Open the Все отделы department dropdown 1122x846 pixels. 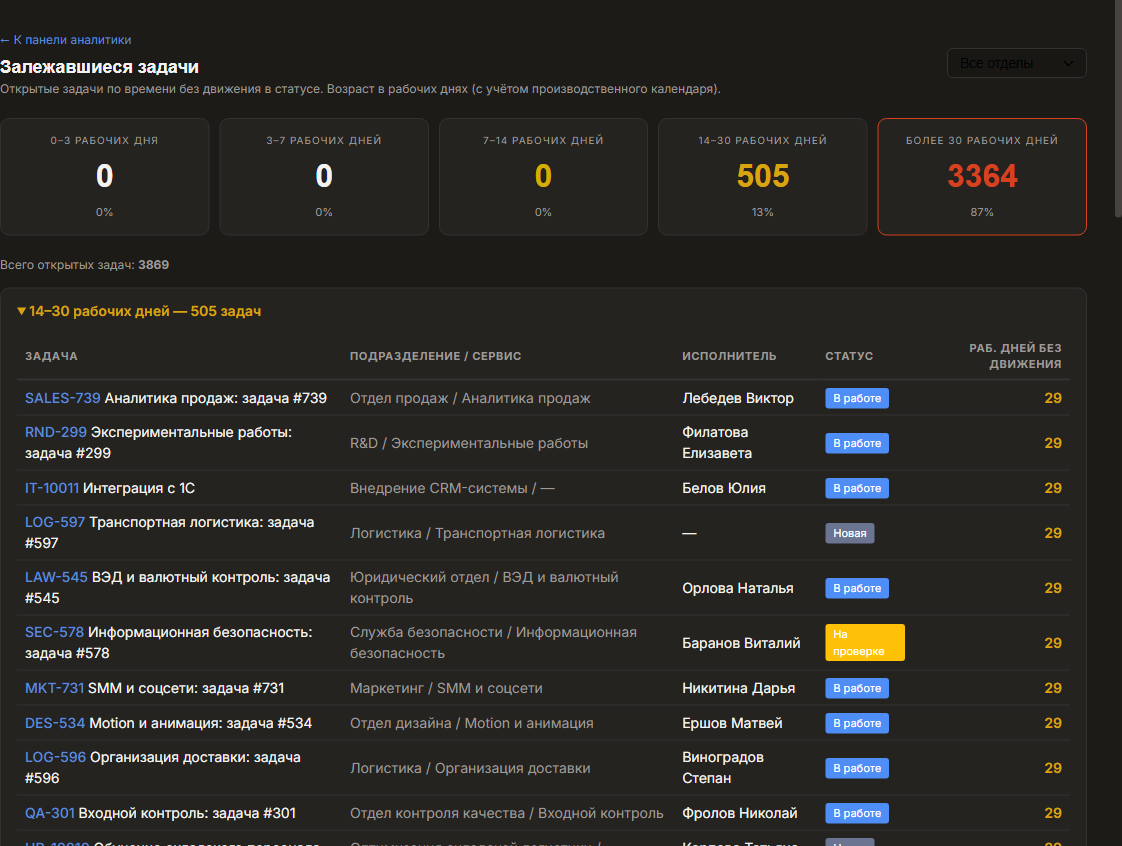tap(1016, 63)
